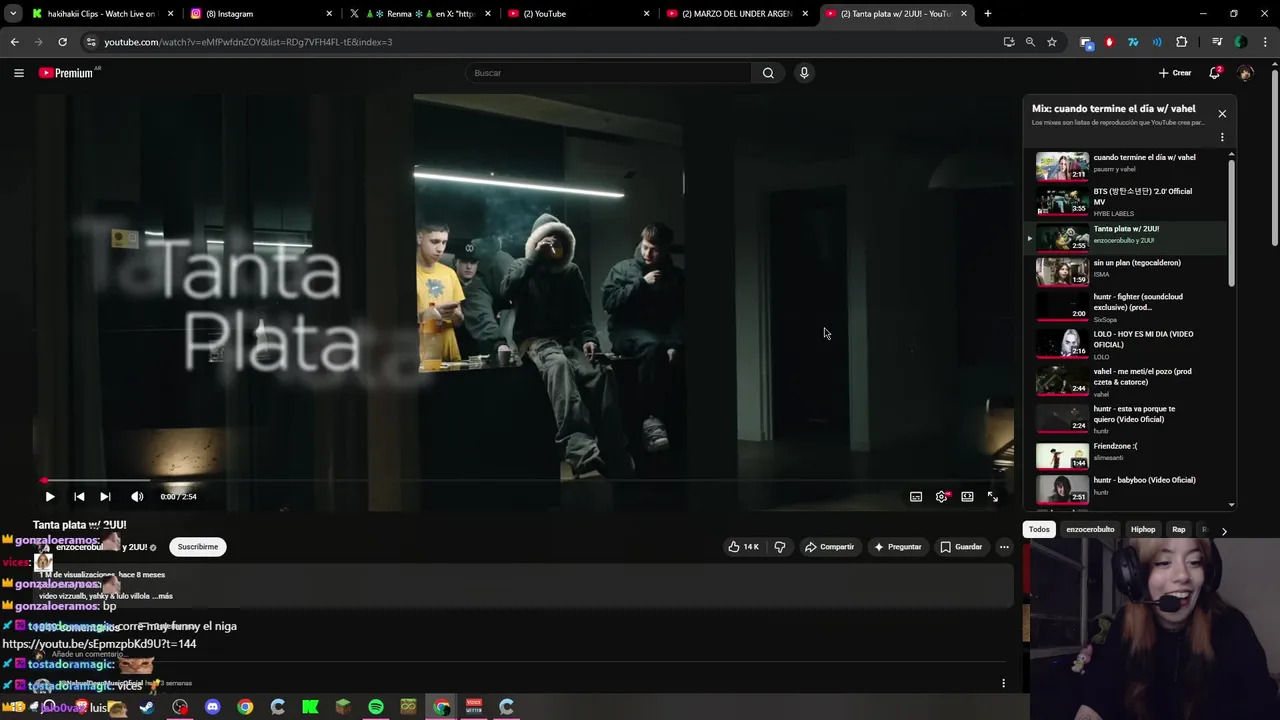Dislike the video
Screen dimensions: 1280x720
[x=780, y=547]
